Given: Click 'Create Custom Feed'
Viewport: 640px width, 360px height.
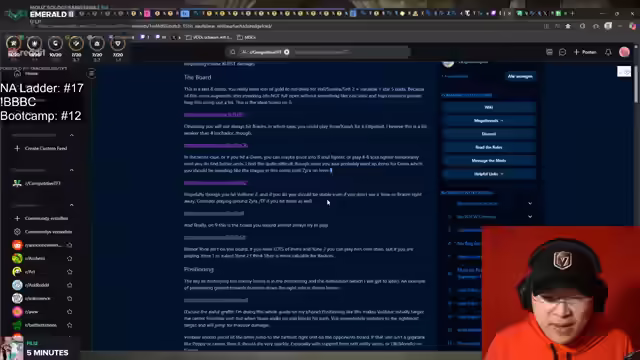Looking at the screenshot, I should pos(41,149).
